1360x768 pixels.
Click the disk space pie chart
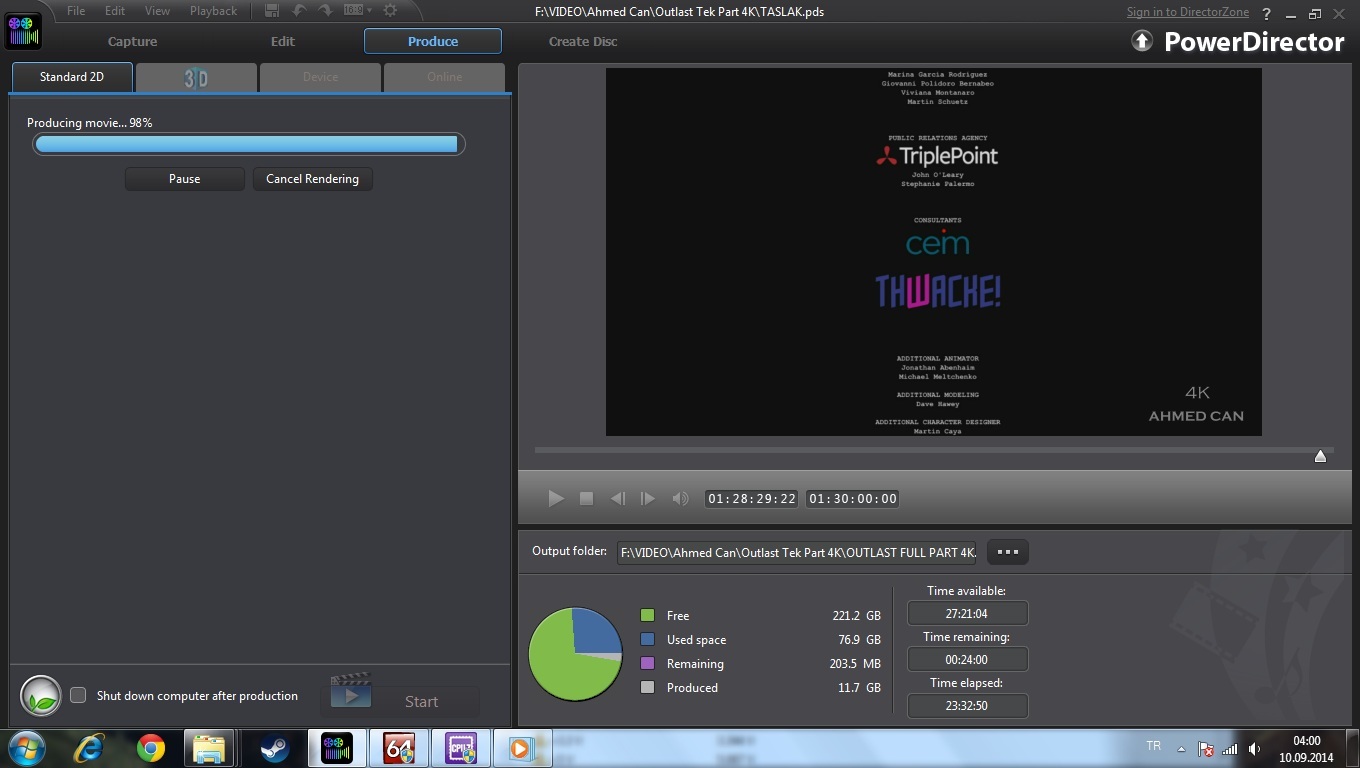coord(575,654)
